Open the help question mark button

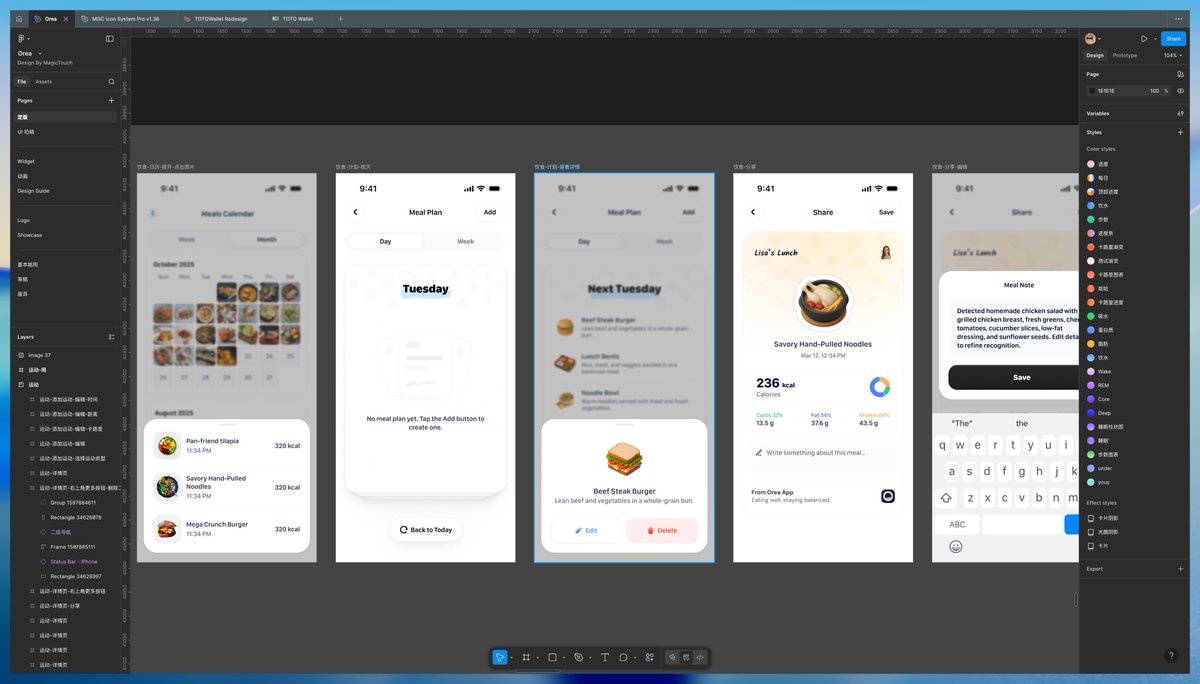[1171, 656]
